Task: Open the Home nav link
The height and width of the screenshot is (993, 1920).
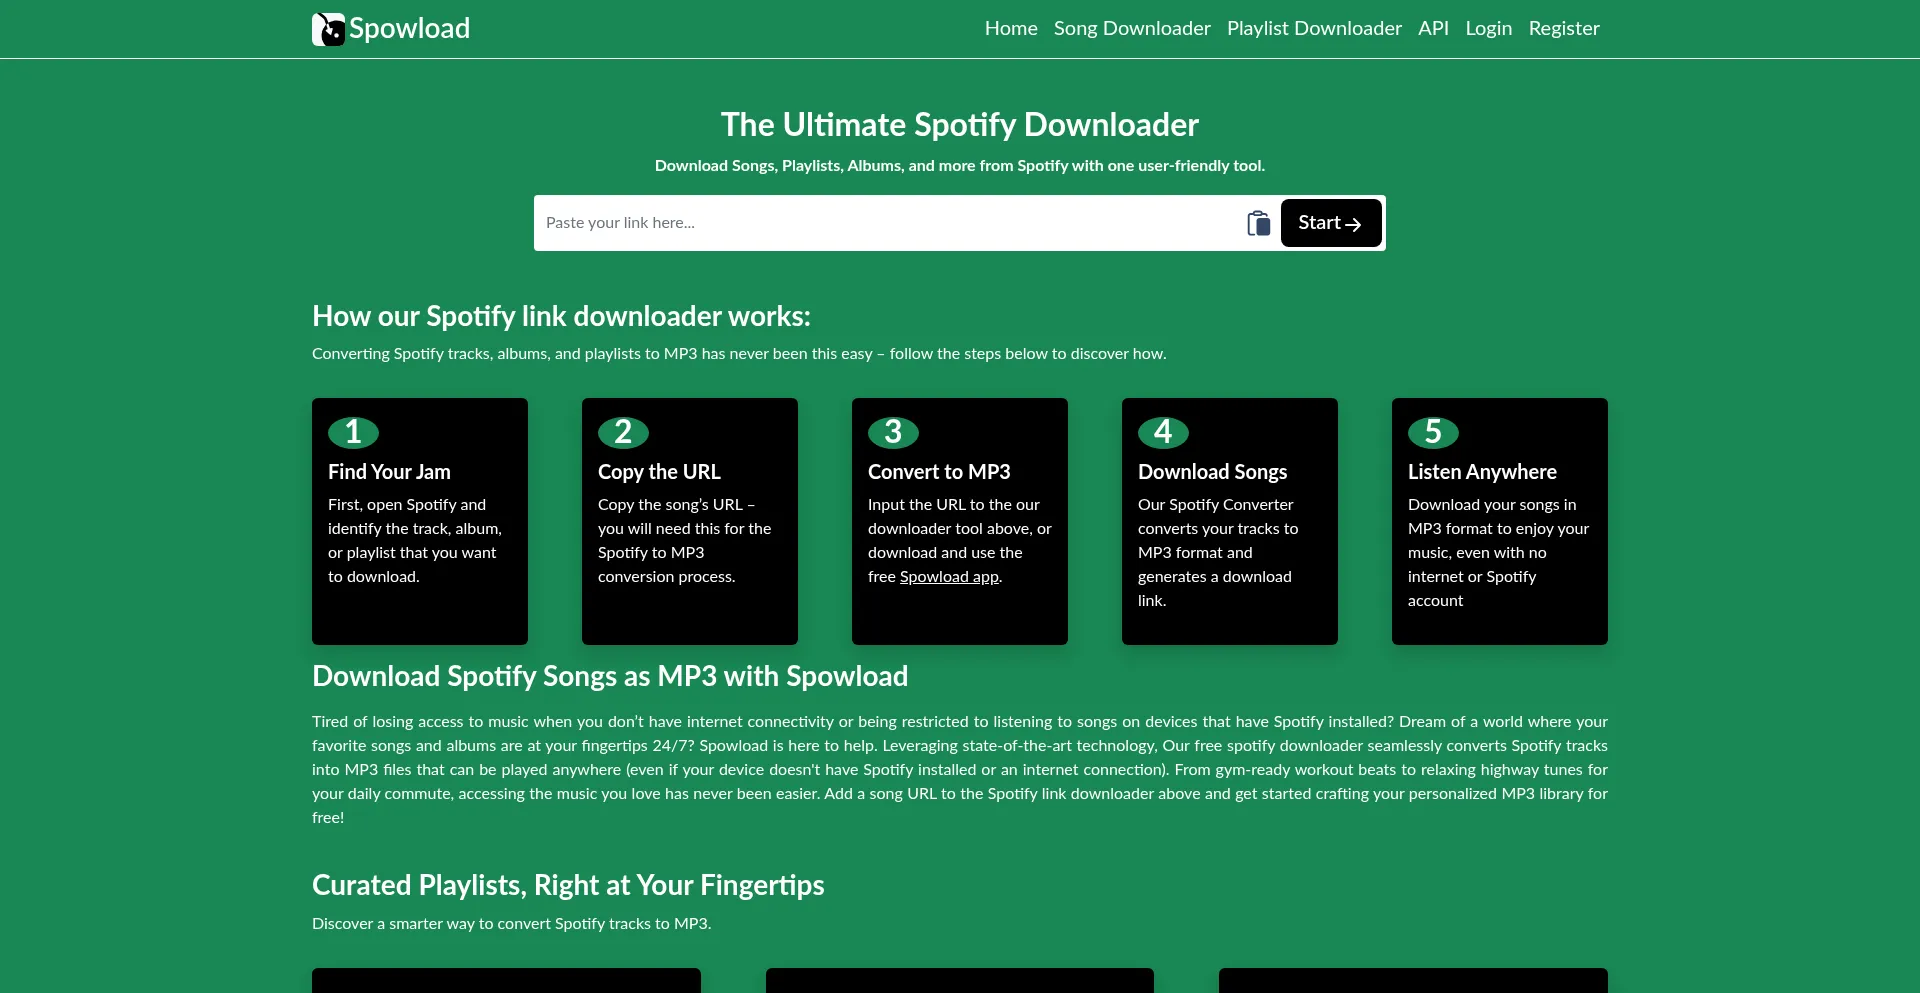Action: pyautogui.click(x=1011, y=29)
